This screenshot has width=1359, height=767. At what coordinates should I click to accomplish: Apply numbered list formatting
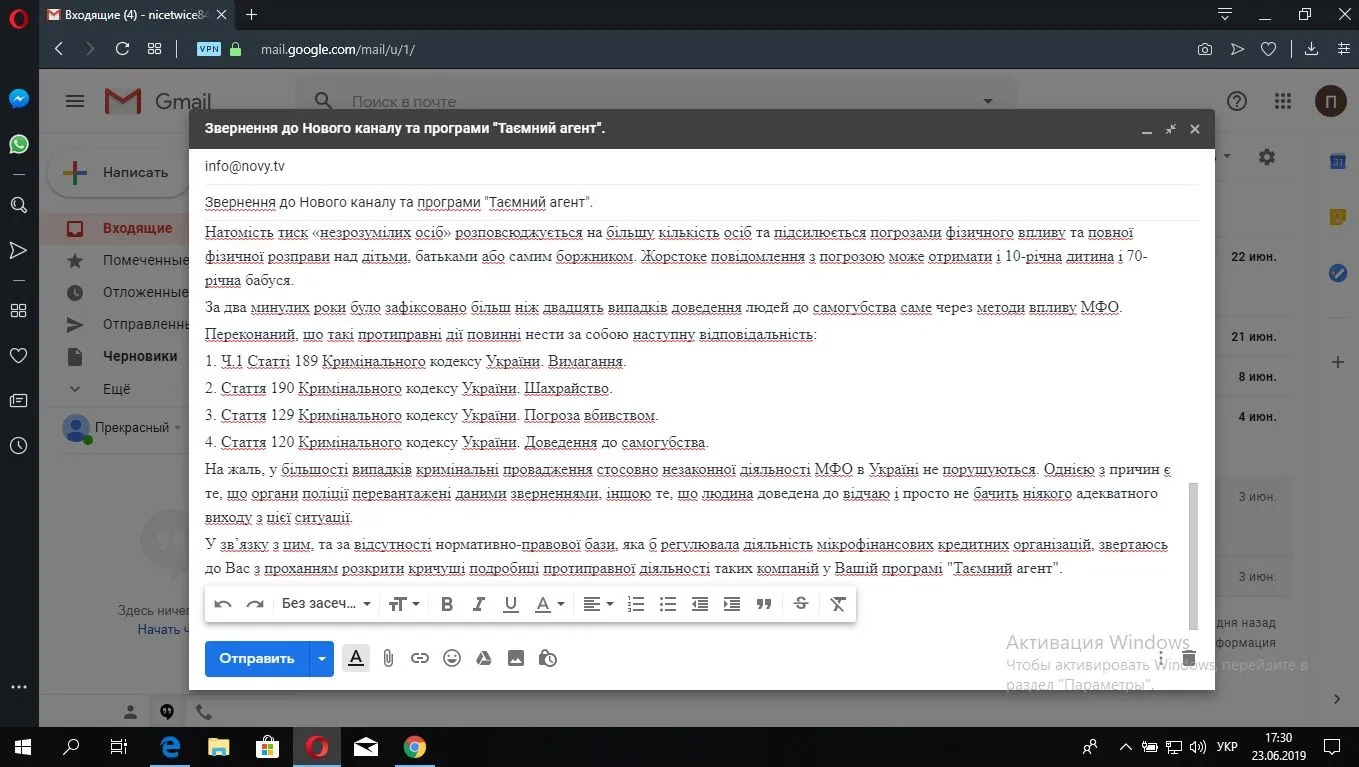pos(635,604)
